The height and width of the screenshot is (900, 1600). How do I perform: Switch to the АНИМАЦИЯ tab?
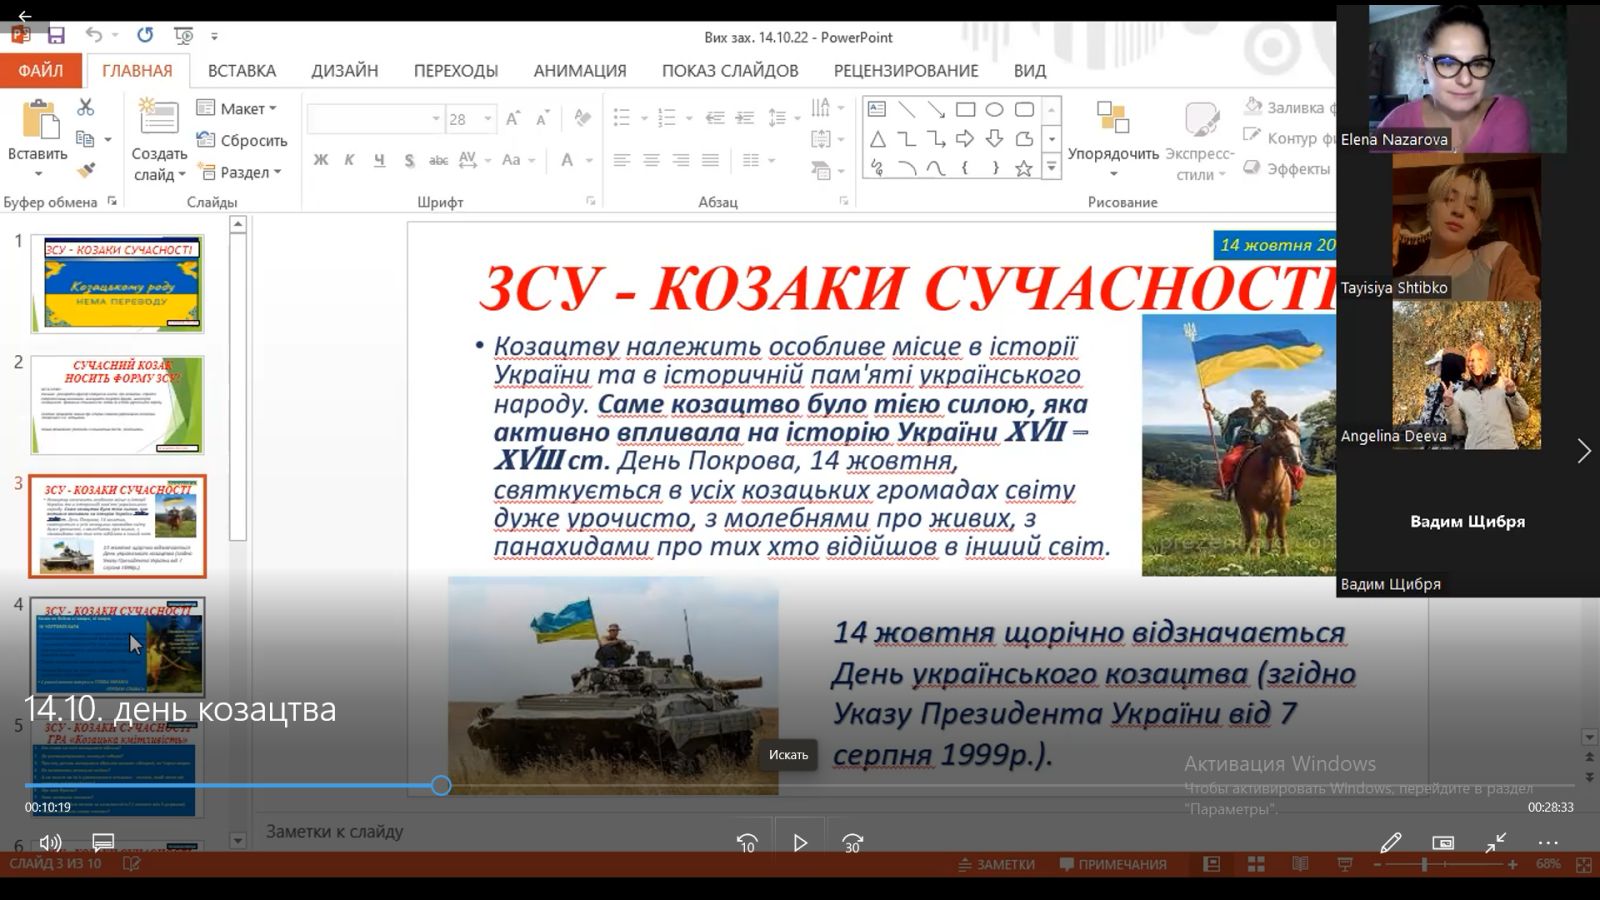point(580,71)
